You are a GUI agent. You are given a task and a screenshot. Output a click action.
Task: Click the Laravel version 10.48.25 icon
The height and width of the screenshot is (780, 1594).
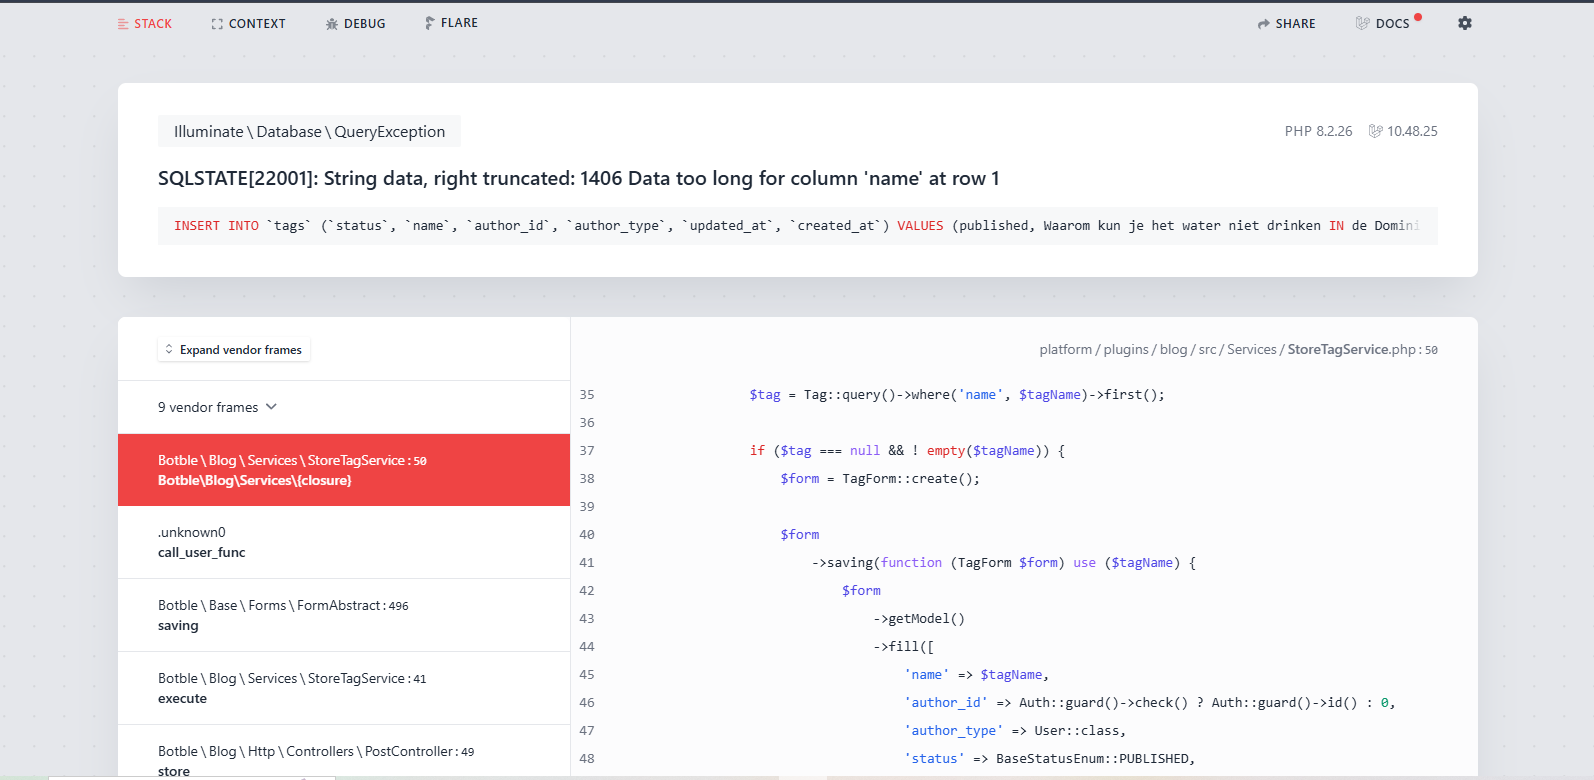pos(1376,131)
